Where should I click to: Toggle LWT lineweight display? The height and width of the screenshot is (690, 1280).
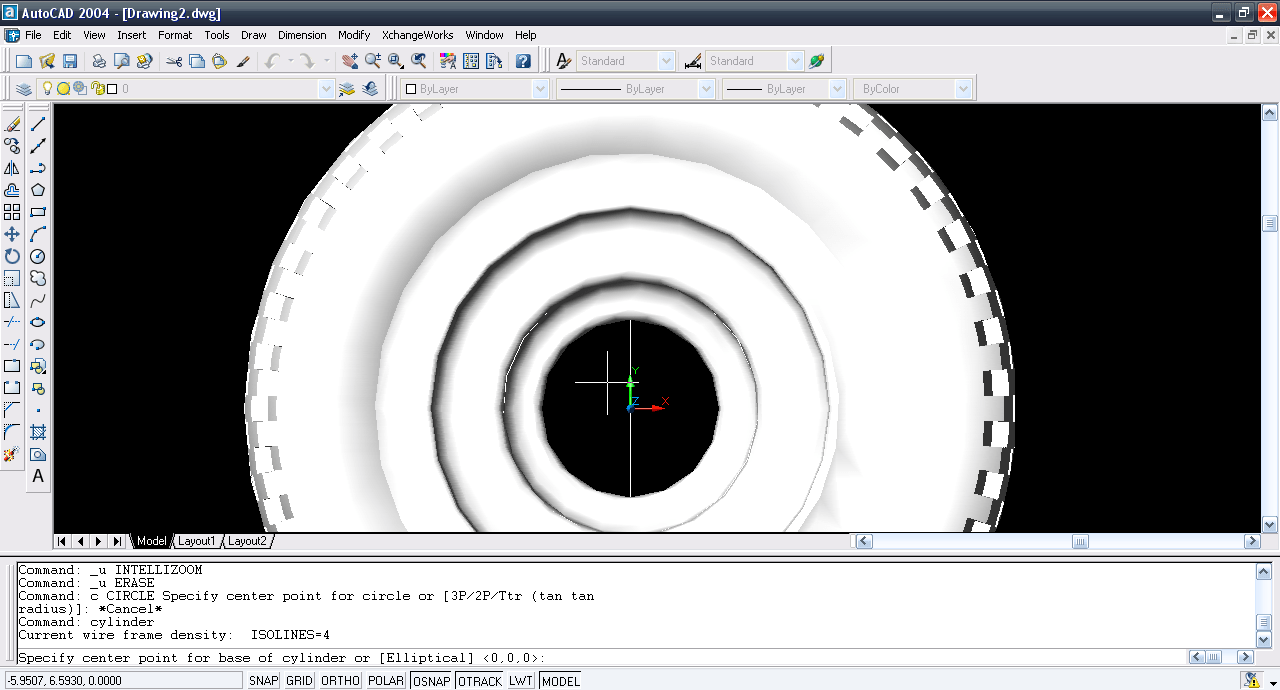tap(521, 680)
